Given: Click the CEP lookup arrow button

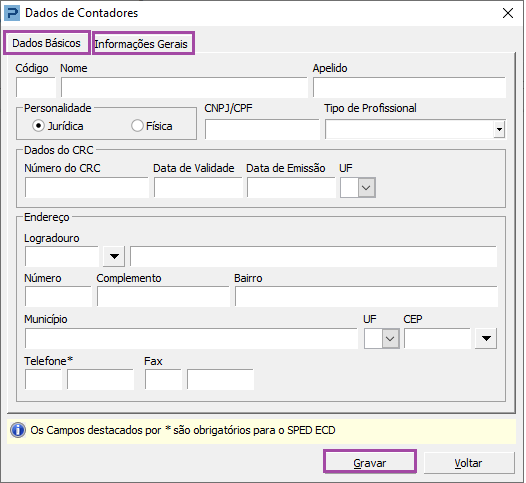Looking at the screenshot, I should pyautogui.click(x=486, y=338).
